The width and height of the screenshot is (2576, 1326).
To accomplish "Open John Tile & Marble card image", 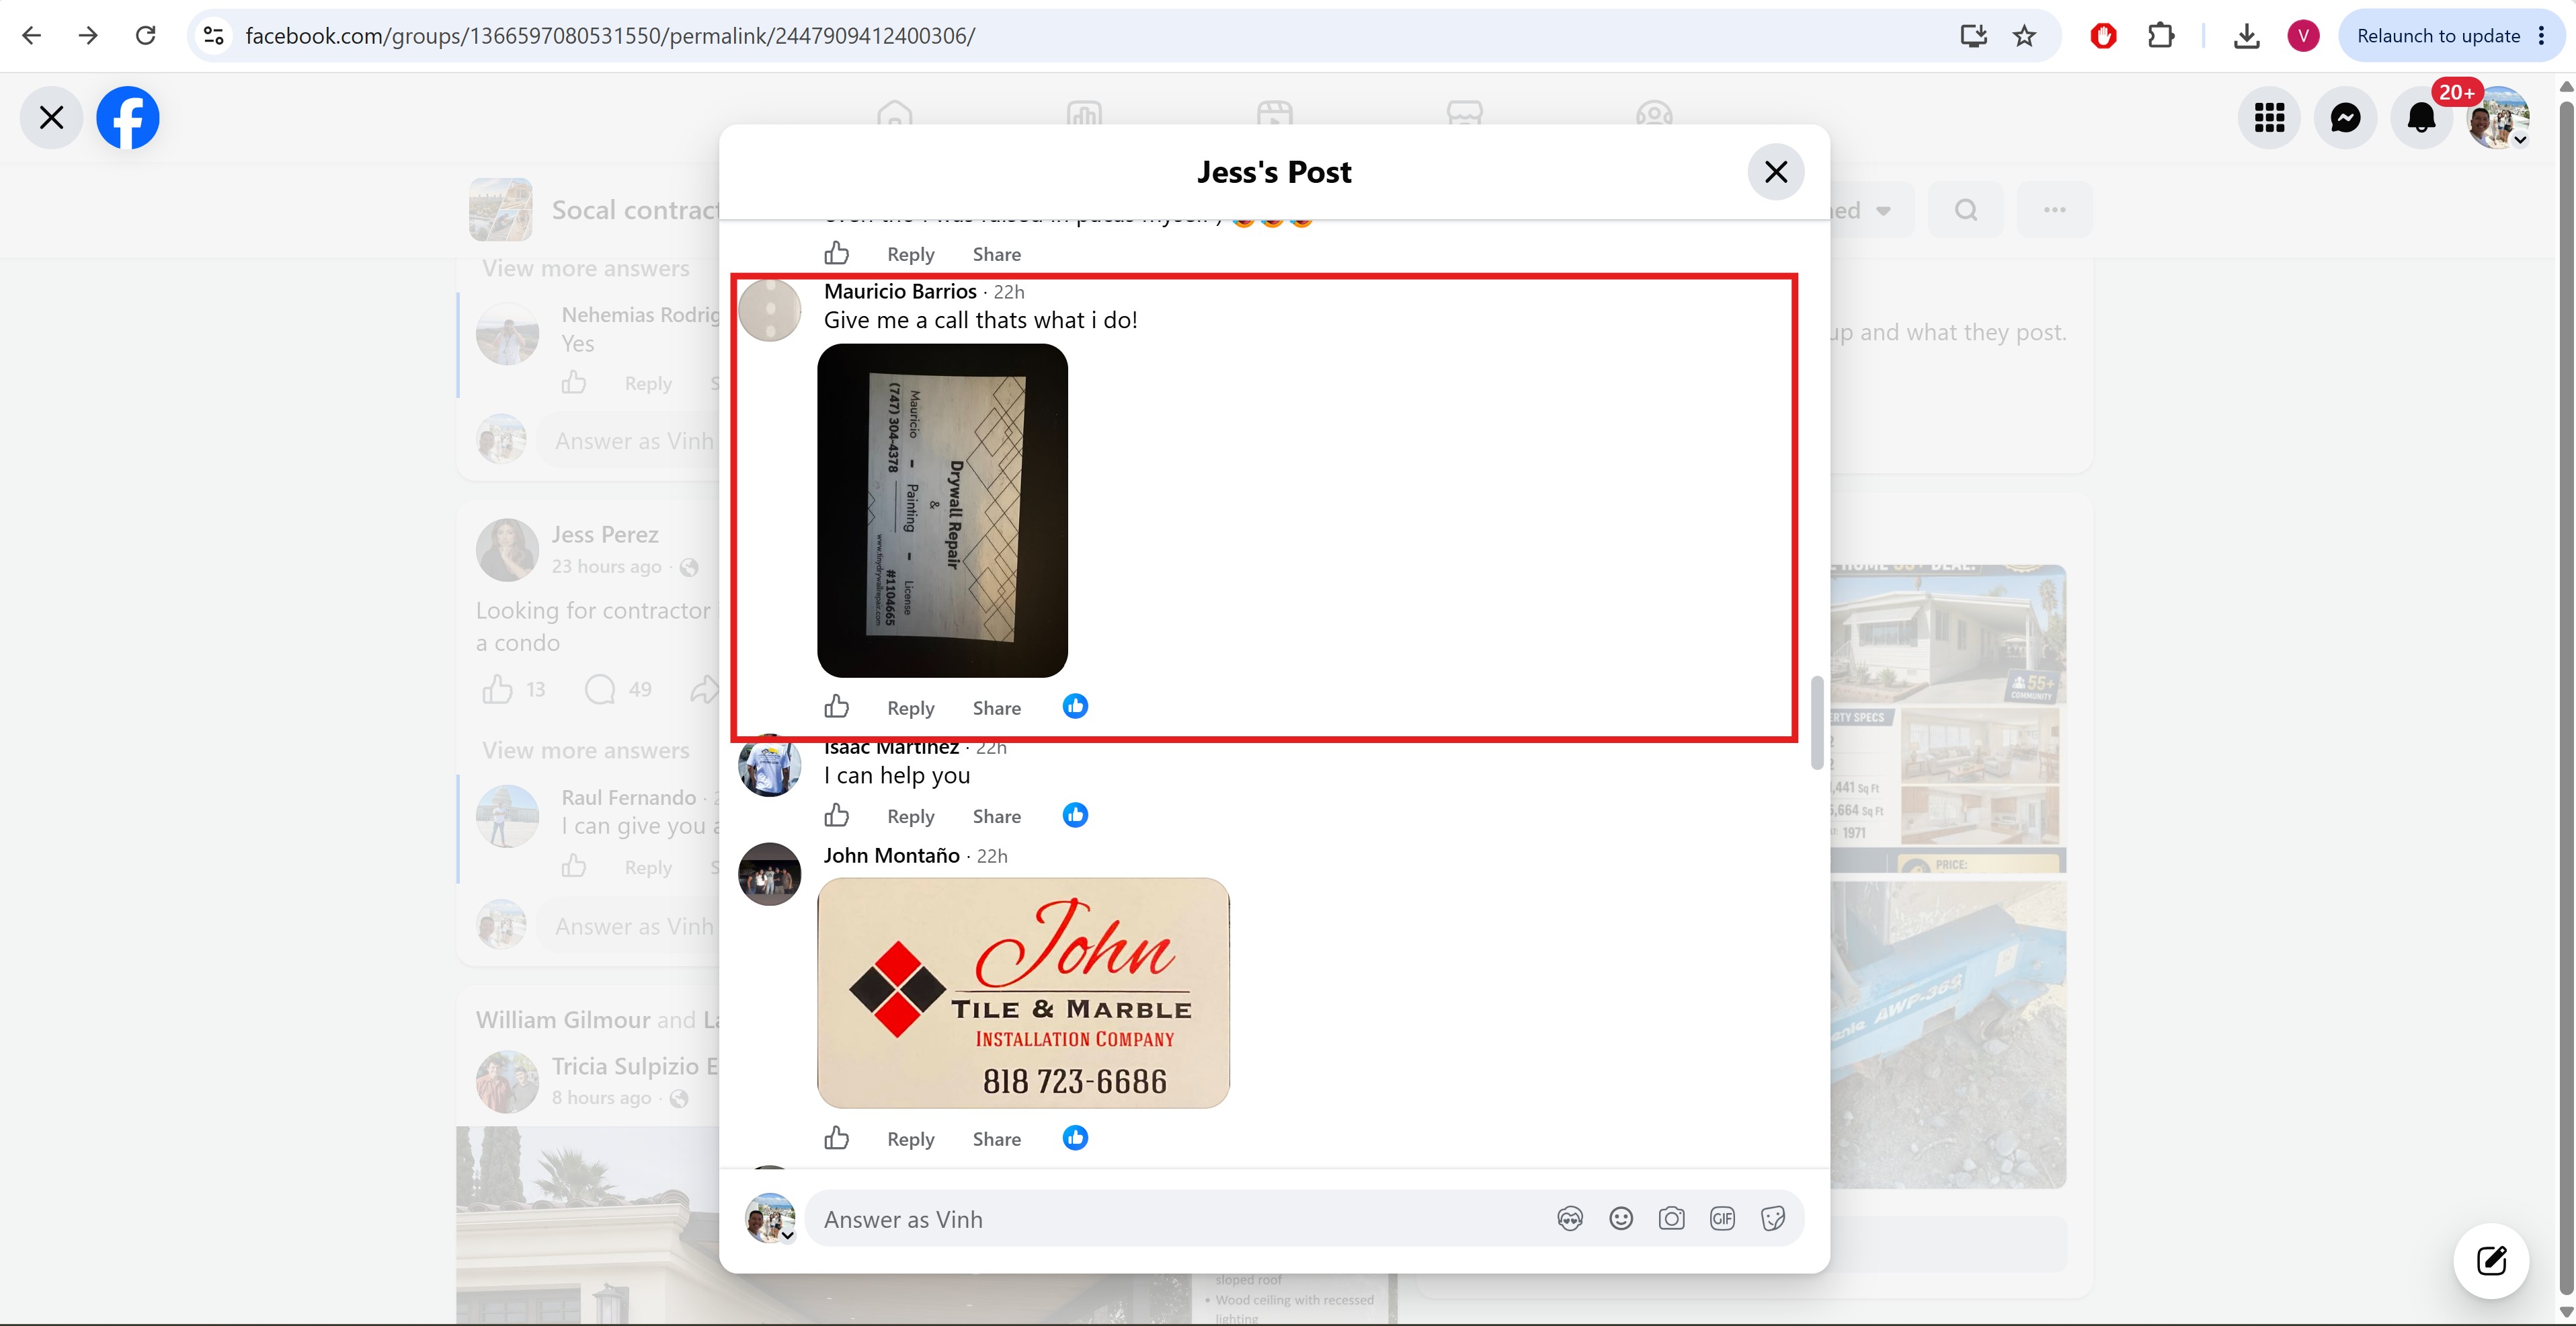I will (x=1023, y=993).
